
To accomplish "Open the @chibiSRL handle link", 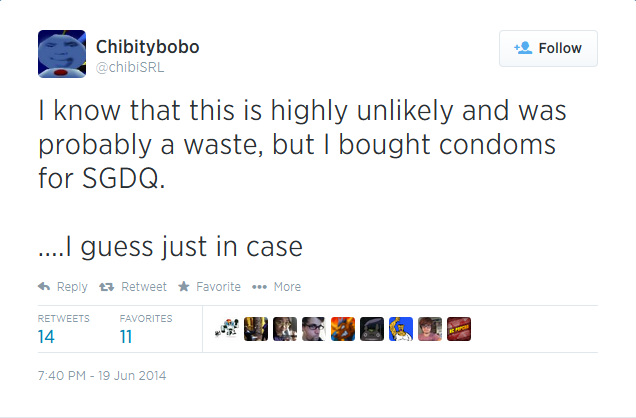I will (130, 67).
